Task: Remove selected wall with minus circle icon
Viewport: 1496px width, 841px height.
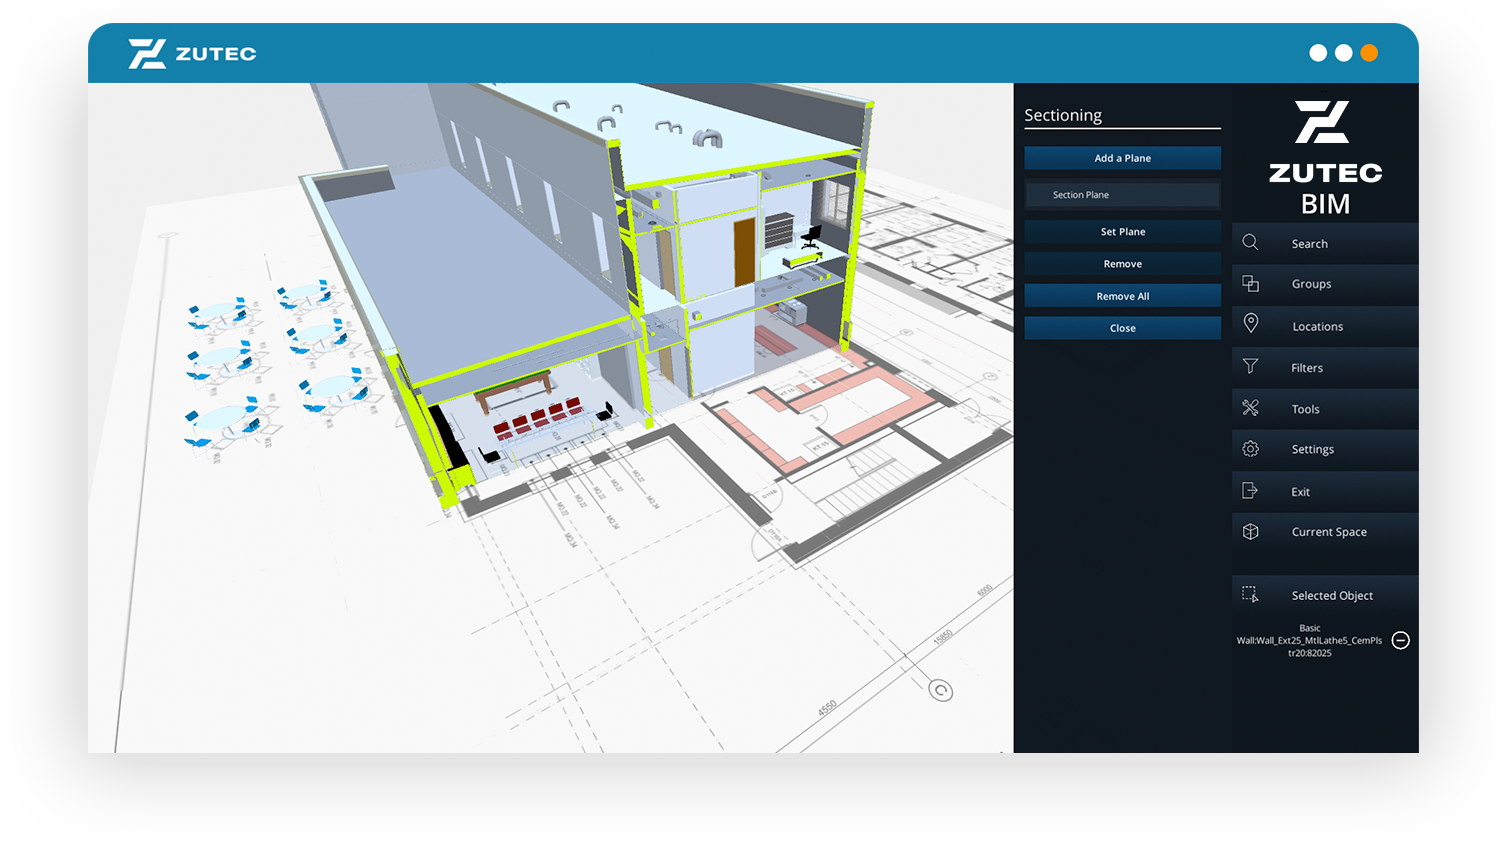Action: 1400,640
